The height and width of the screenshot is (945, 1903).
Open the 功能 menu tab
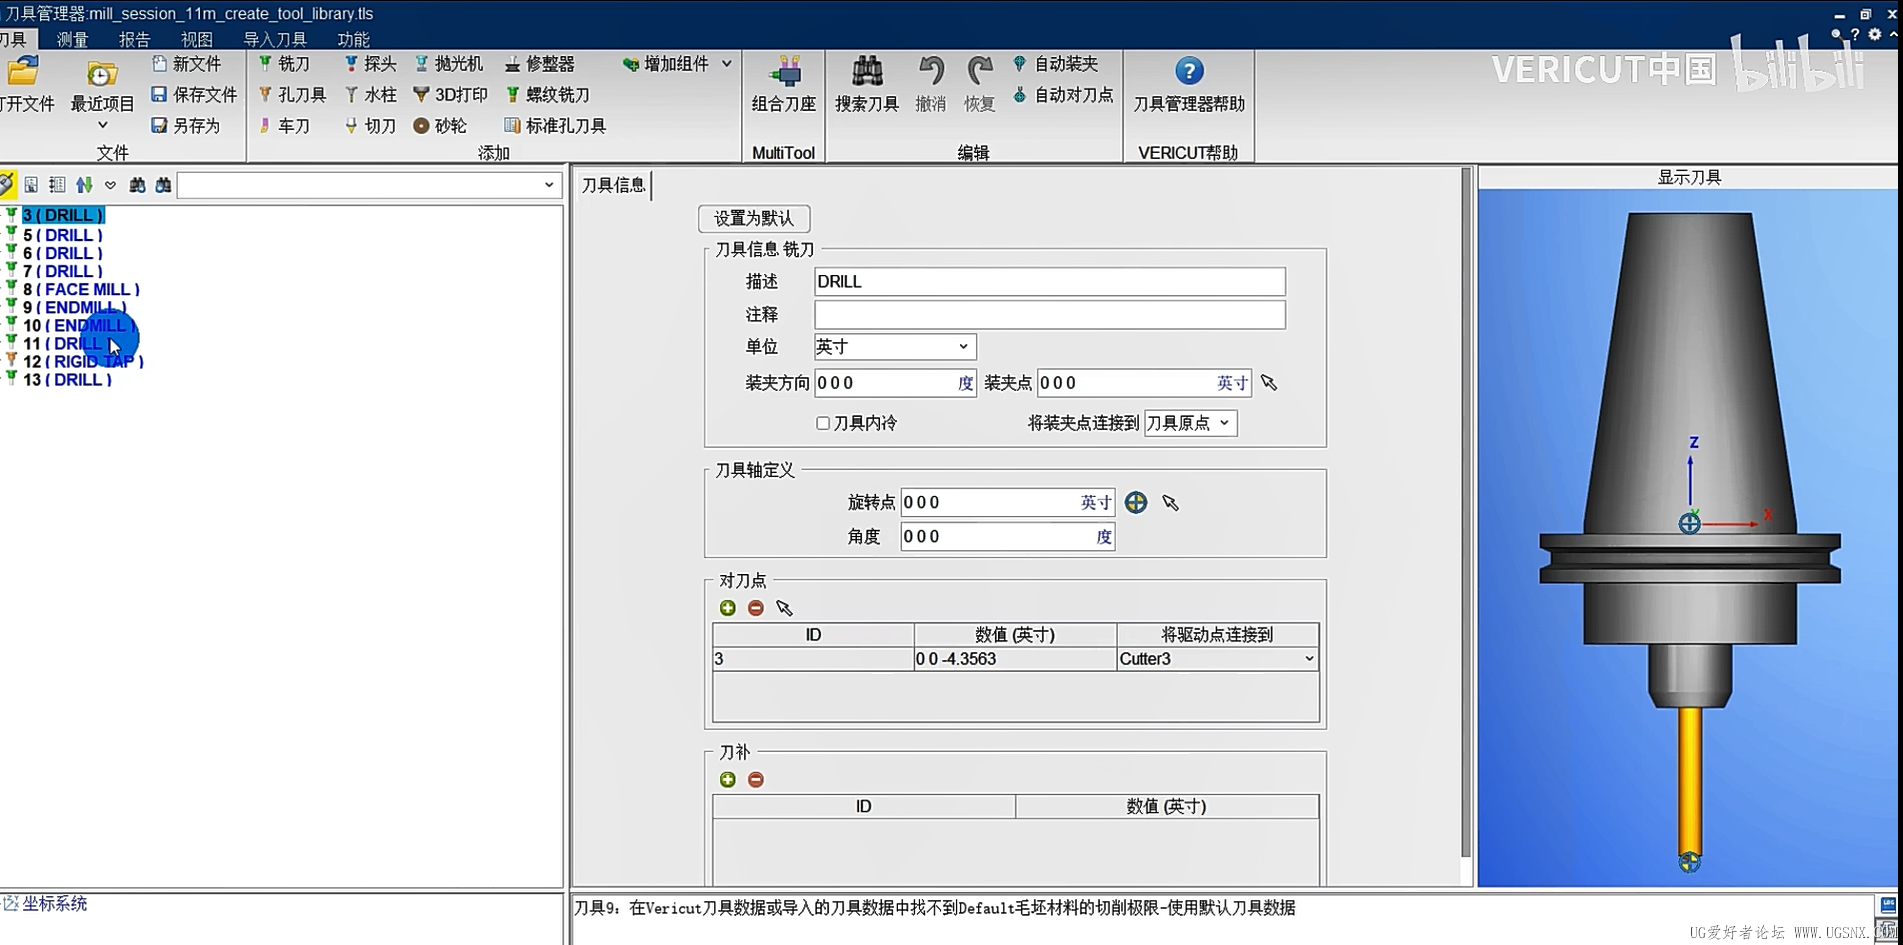click(x=353, y=40)
